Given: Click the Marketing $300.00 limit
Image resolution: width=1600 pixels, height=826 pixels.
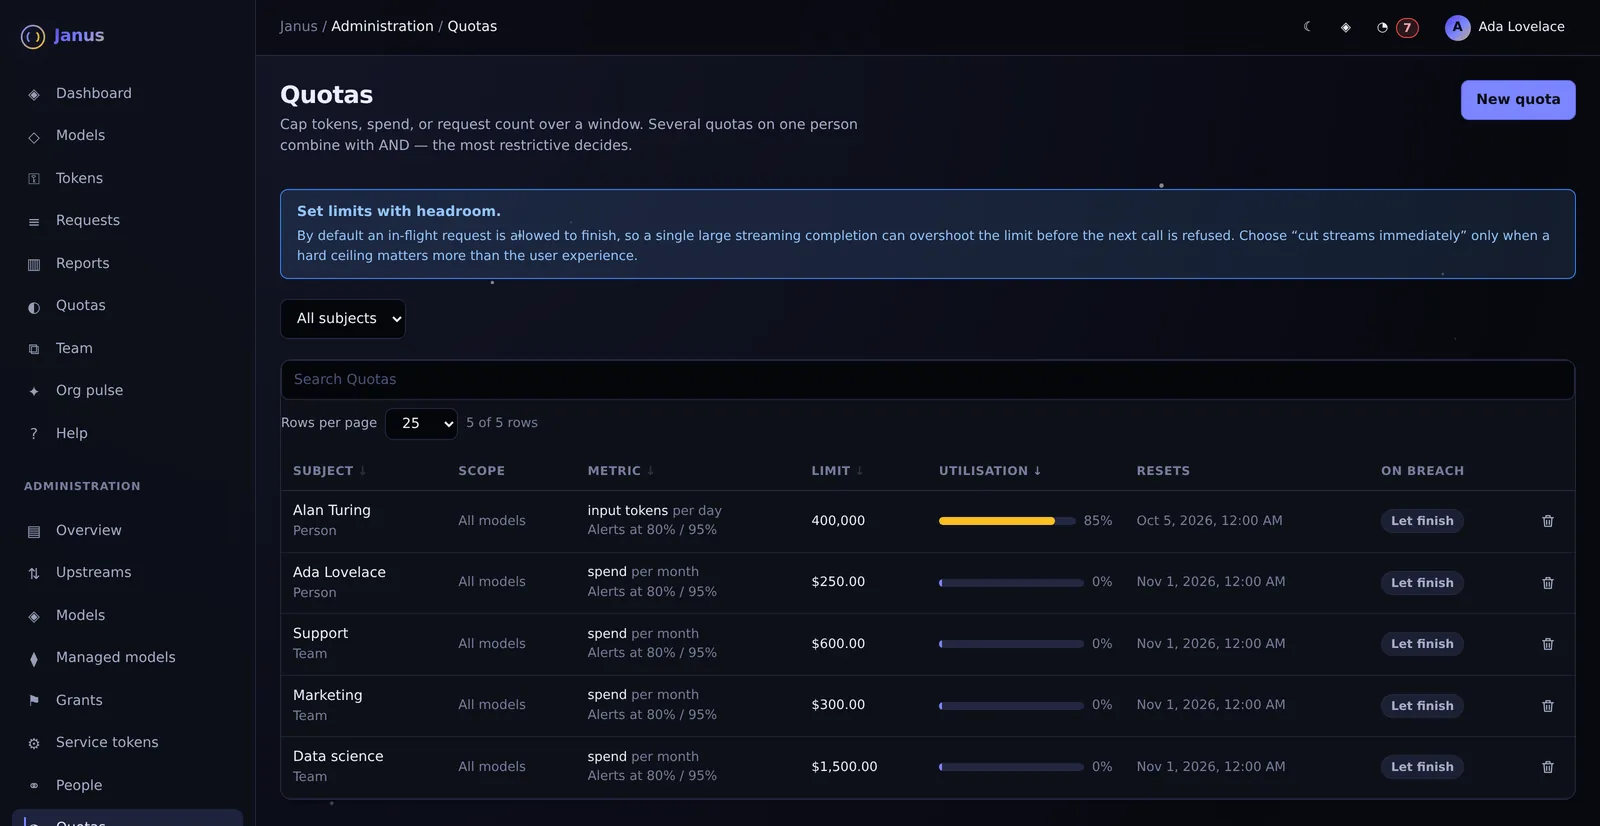Looking at the screenshot, I should [838, 705].
